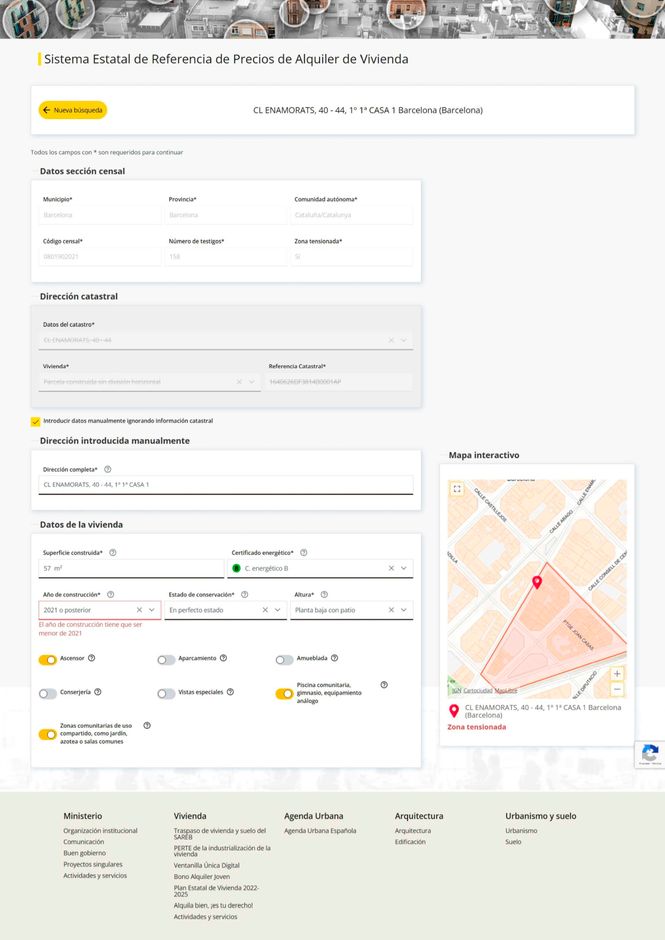Open Proyectos singulares footer link

pos(93,864)
